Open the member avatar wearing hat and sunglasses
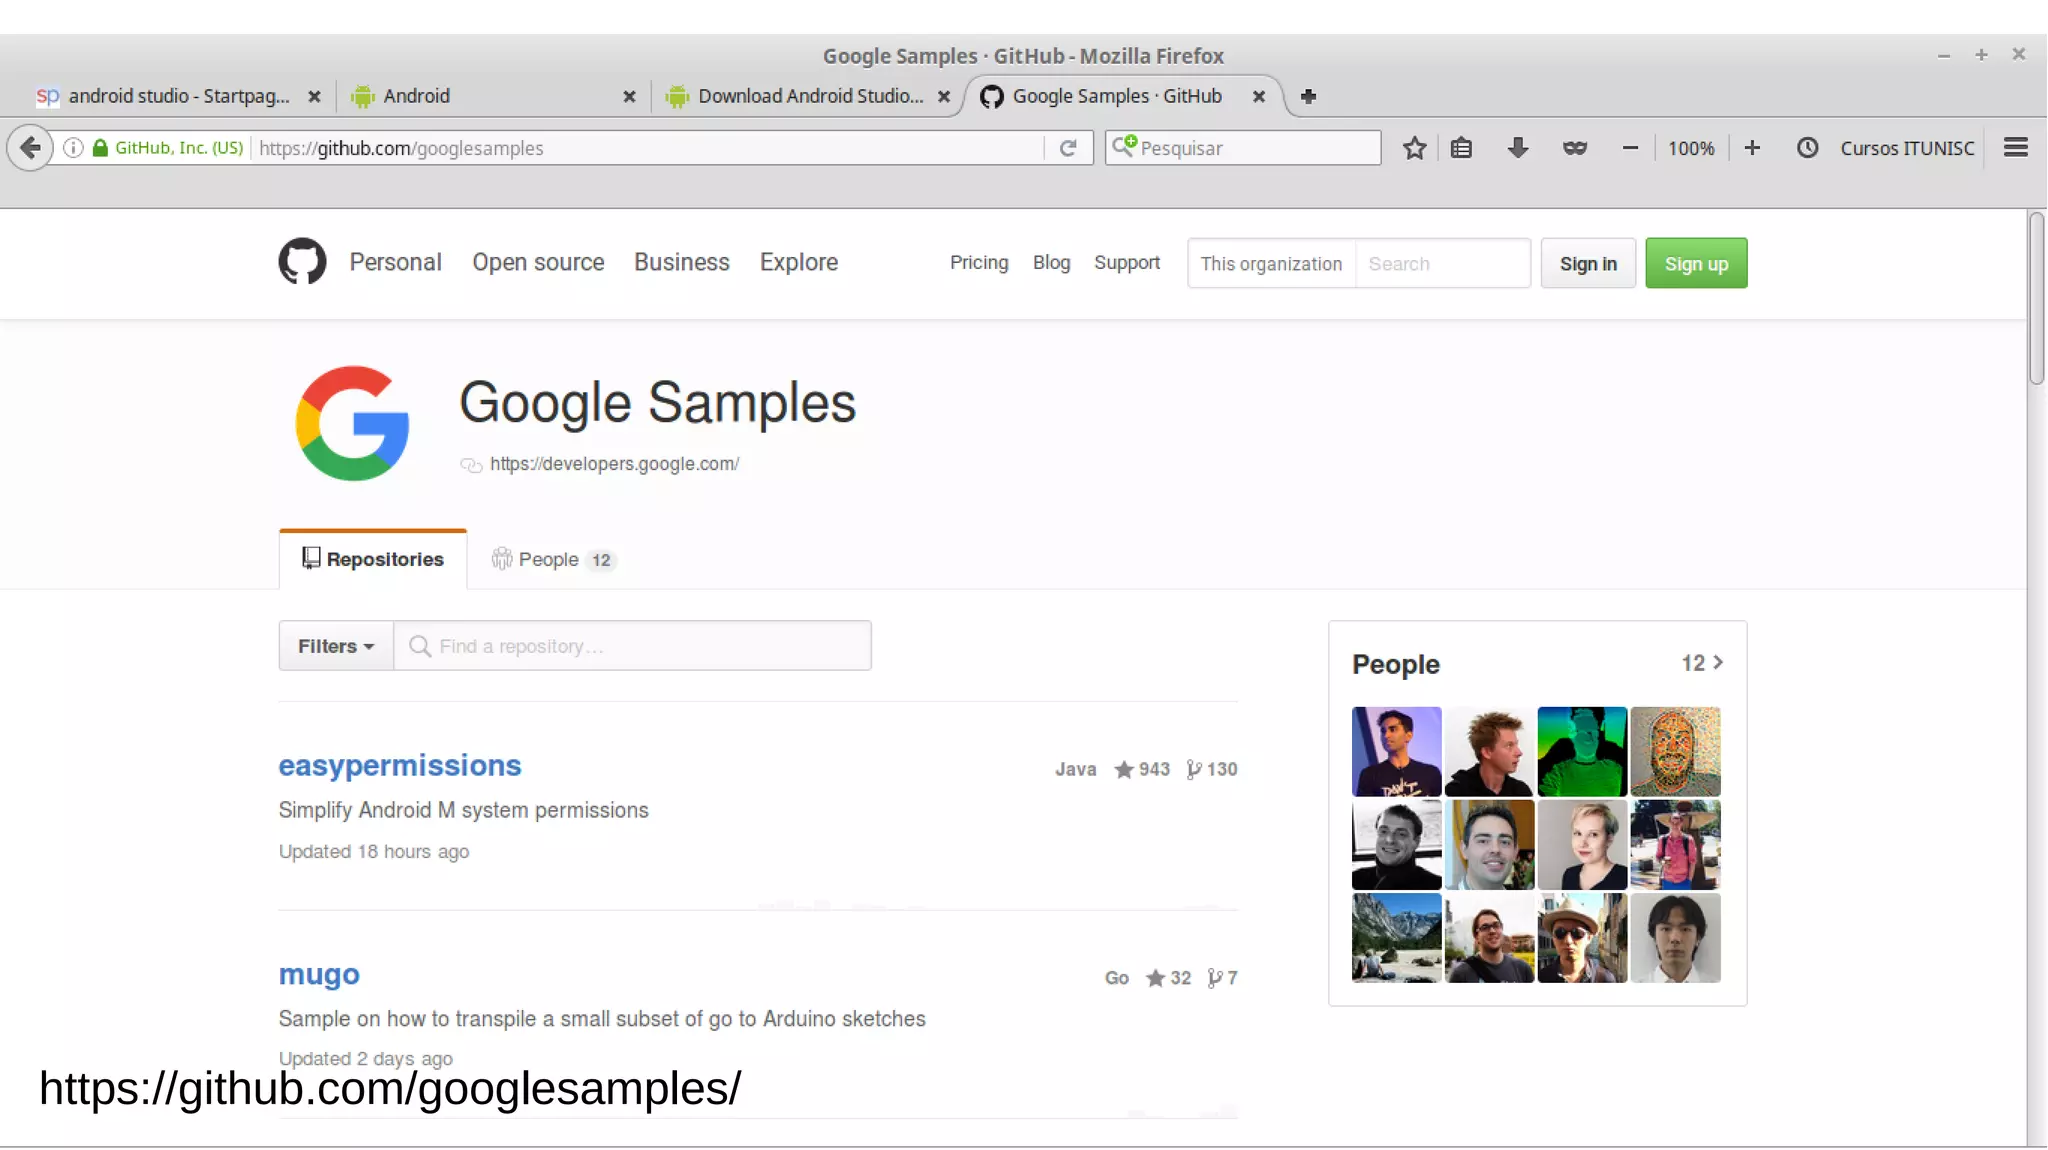 tap(1582, 938)
